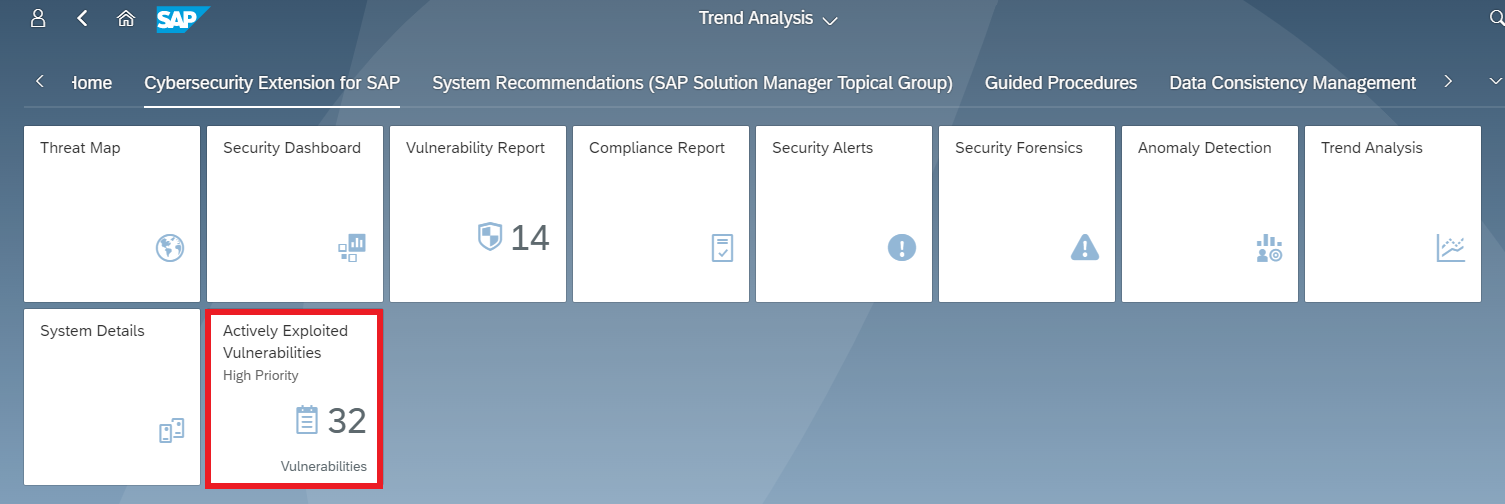Click the globe icon on Threat Map
Image resolution: width=1505 pixels, height=504 pixels.
pyautogui.click(x=170, y=247)
